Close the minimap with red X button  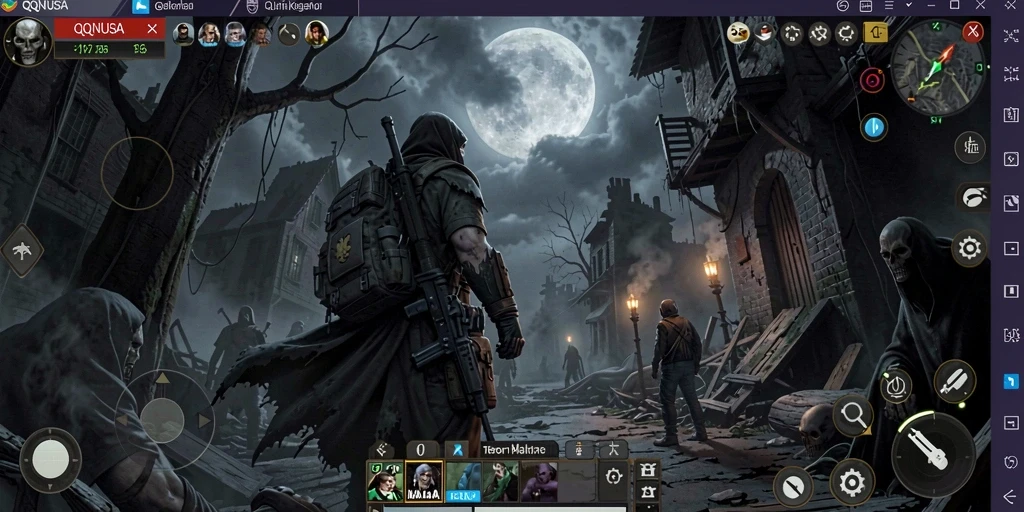click(x=973, y=31)
